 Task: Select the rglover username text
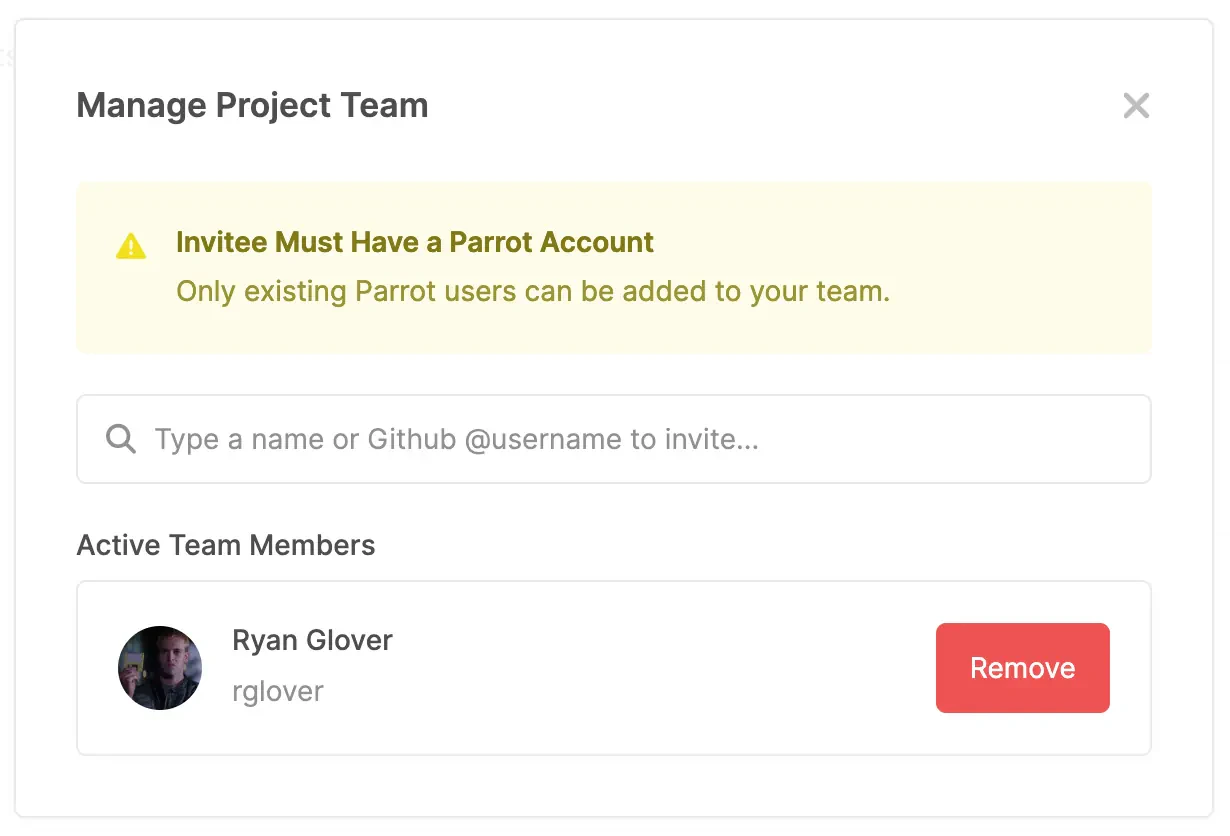point(277,691)
